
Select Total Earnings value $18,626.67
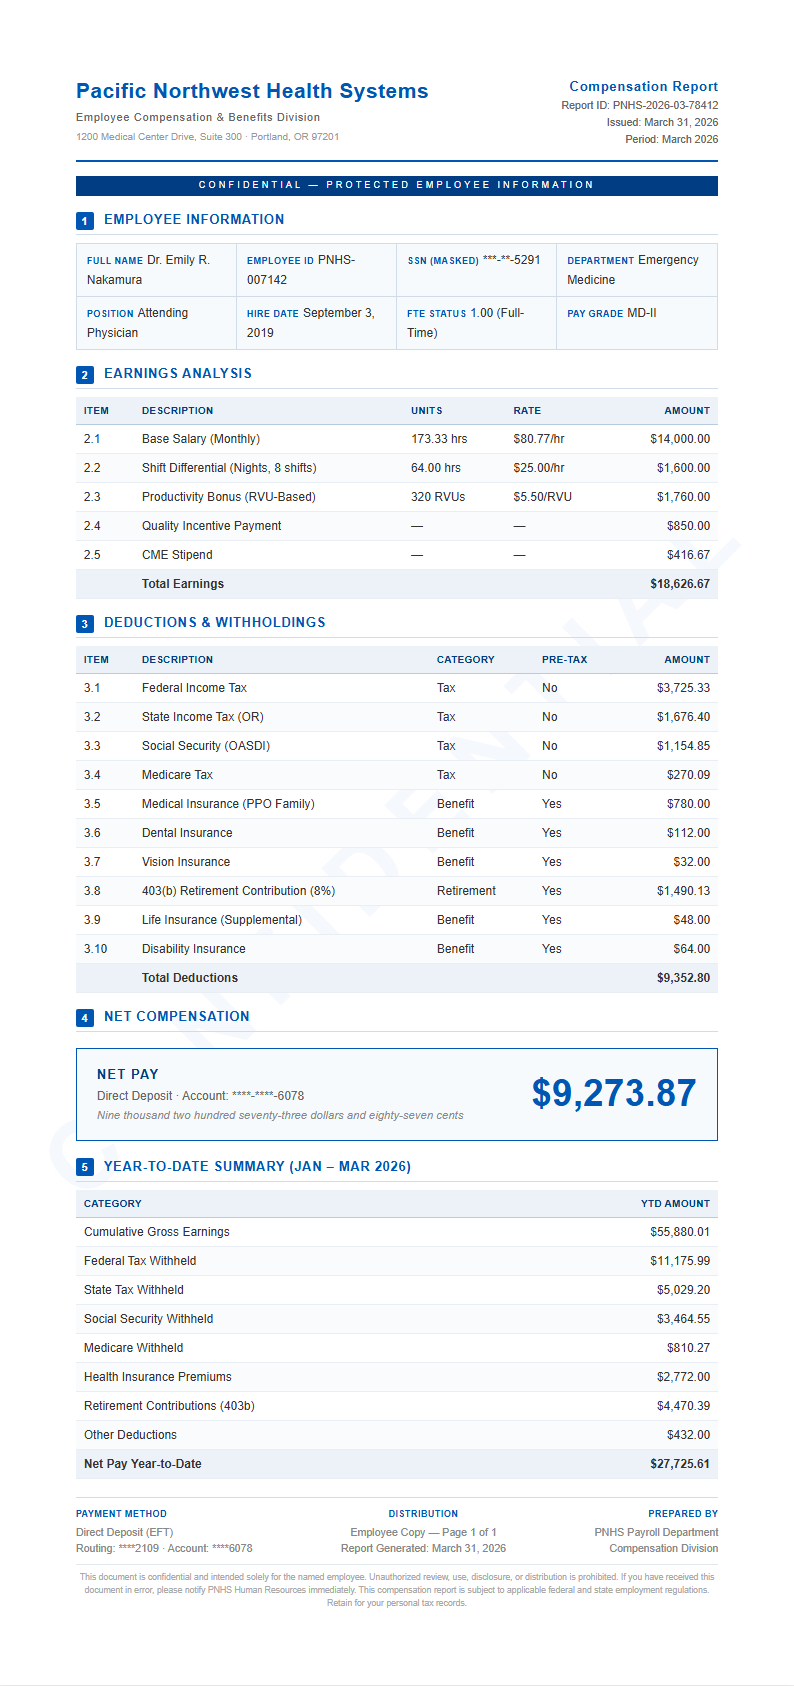[680, 584]
